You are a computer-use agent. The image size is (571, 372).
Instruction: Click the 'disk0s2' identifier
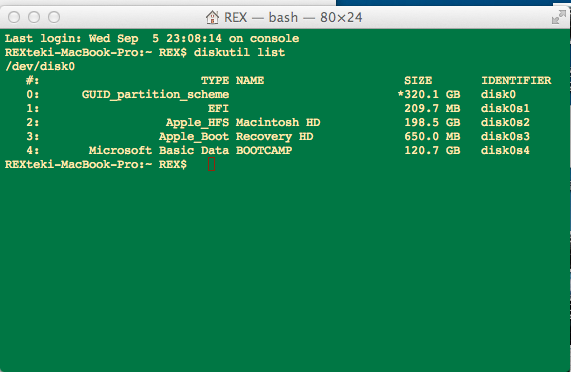click(505, 122)
